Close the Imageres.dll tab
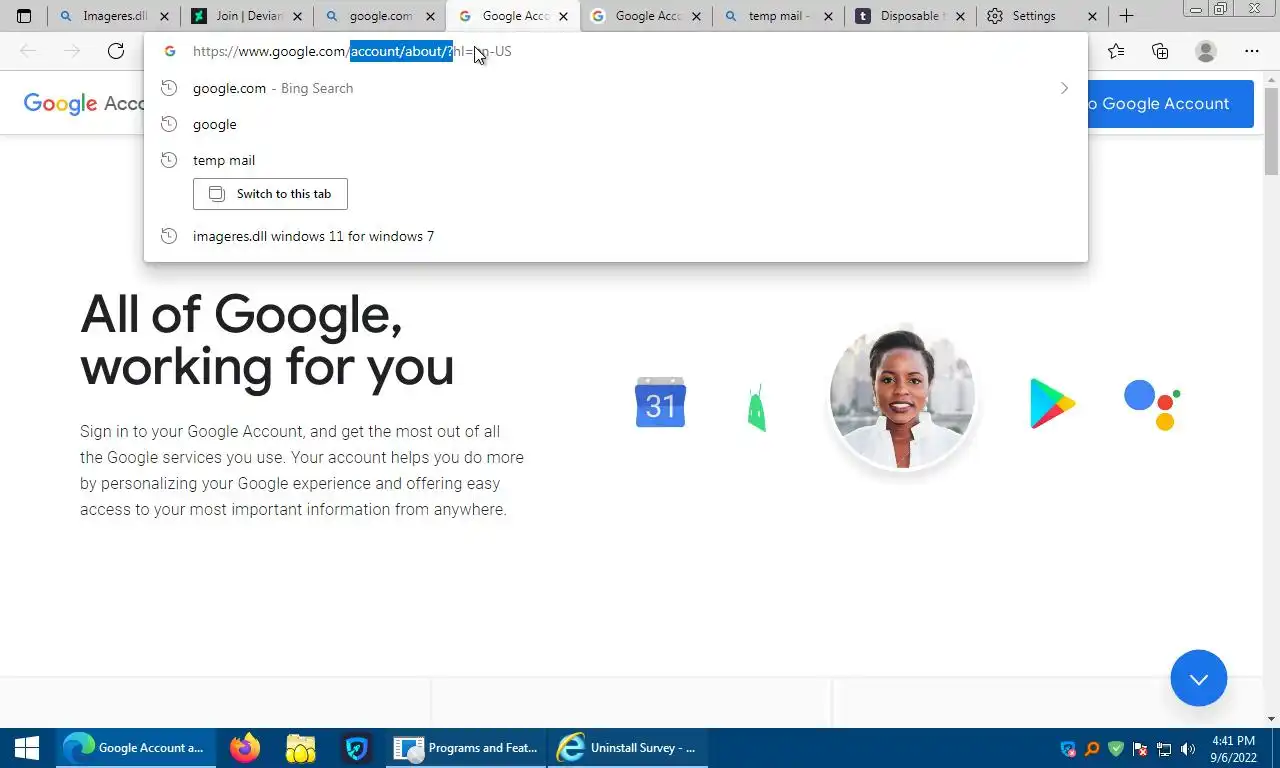 pos(164,16)
